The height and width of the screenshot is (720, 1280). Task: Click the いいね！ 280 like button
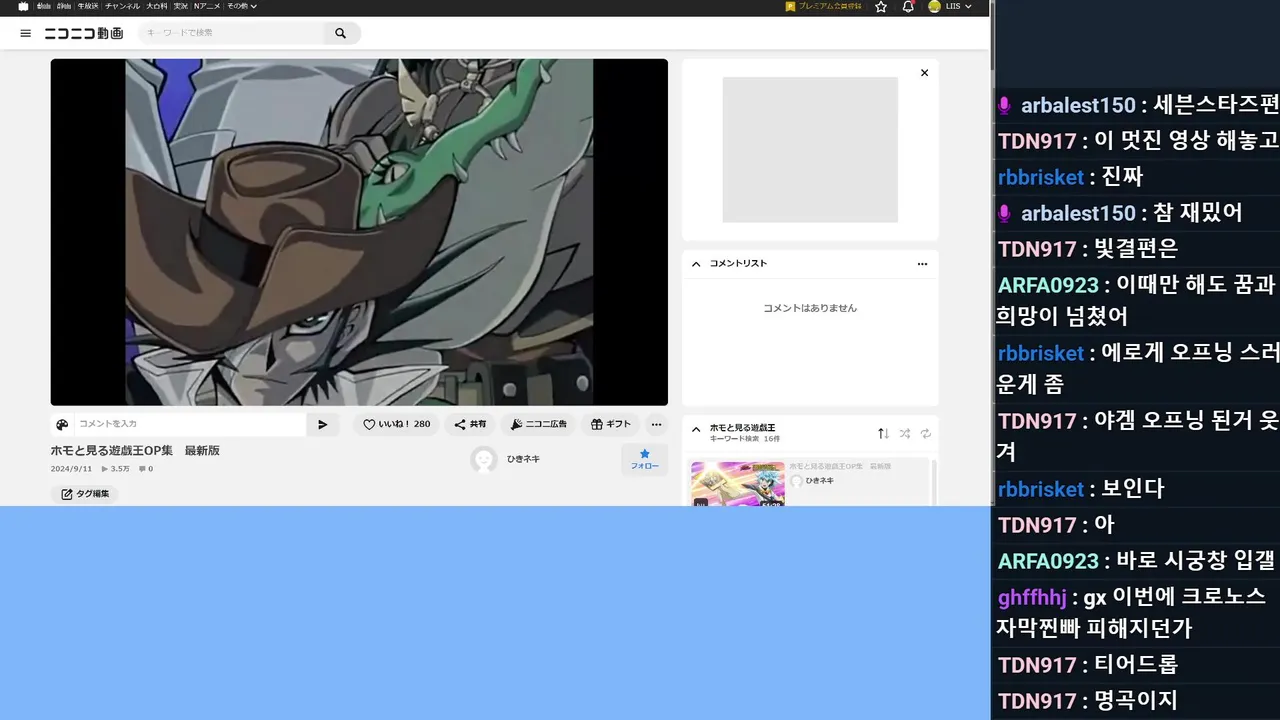[396, 424]
